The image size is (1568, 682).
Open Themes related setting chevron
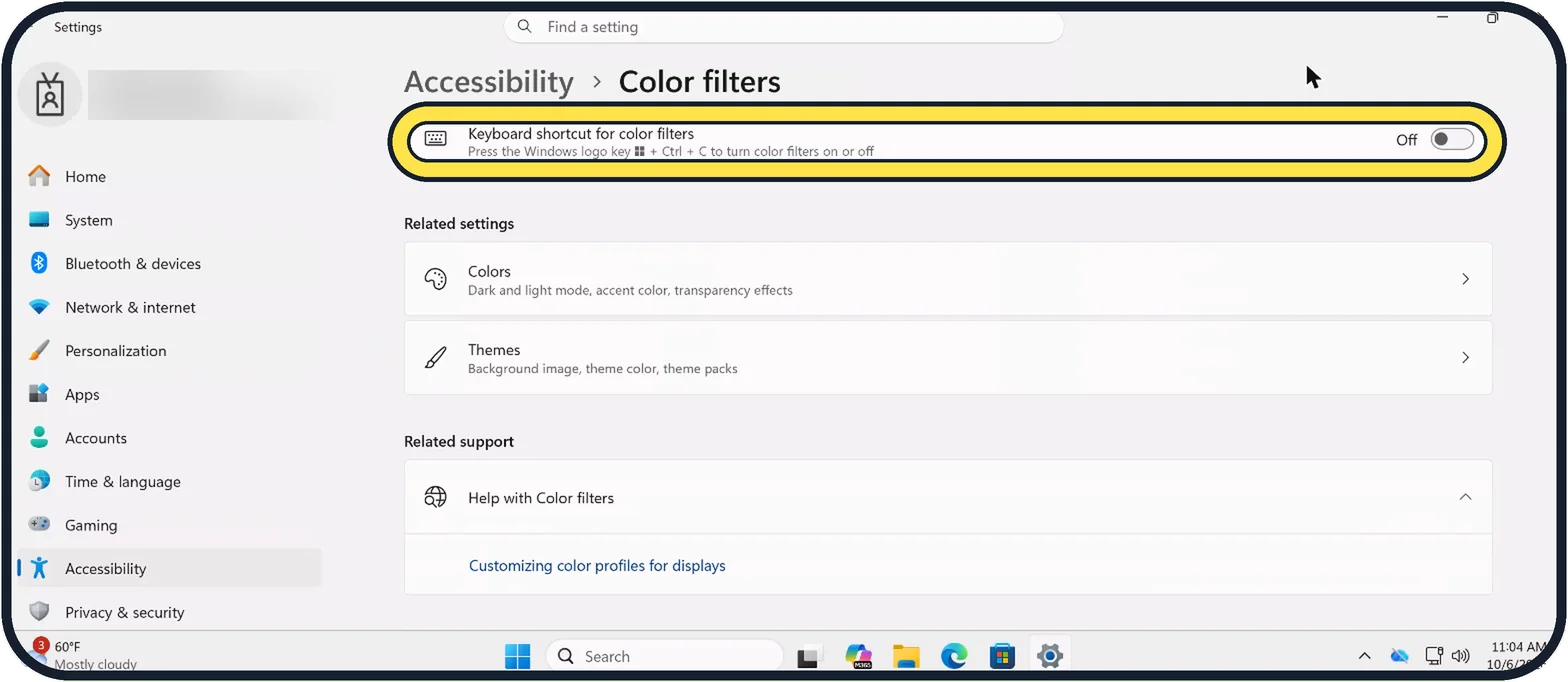(x=1465, y=357)
